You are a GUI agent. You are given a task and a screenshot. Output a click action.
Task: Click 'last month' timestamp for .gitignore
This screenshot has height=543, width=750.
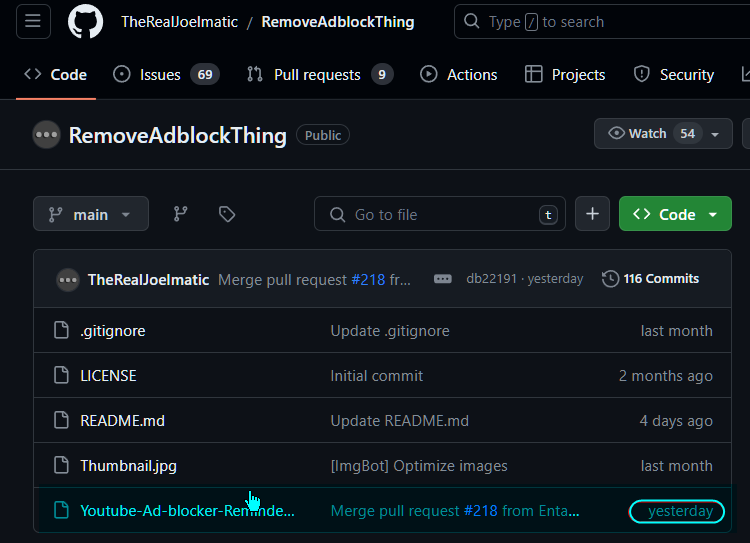(676, 331)
